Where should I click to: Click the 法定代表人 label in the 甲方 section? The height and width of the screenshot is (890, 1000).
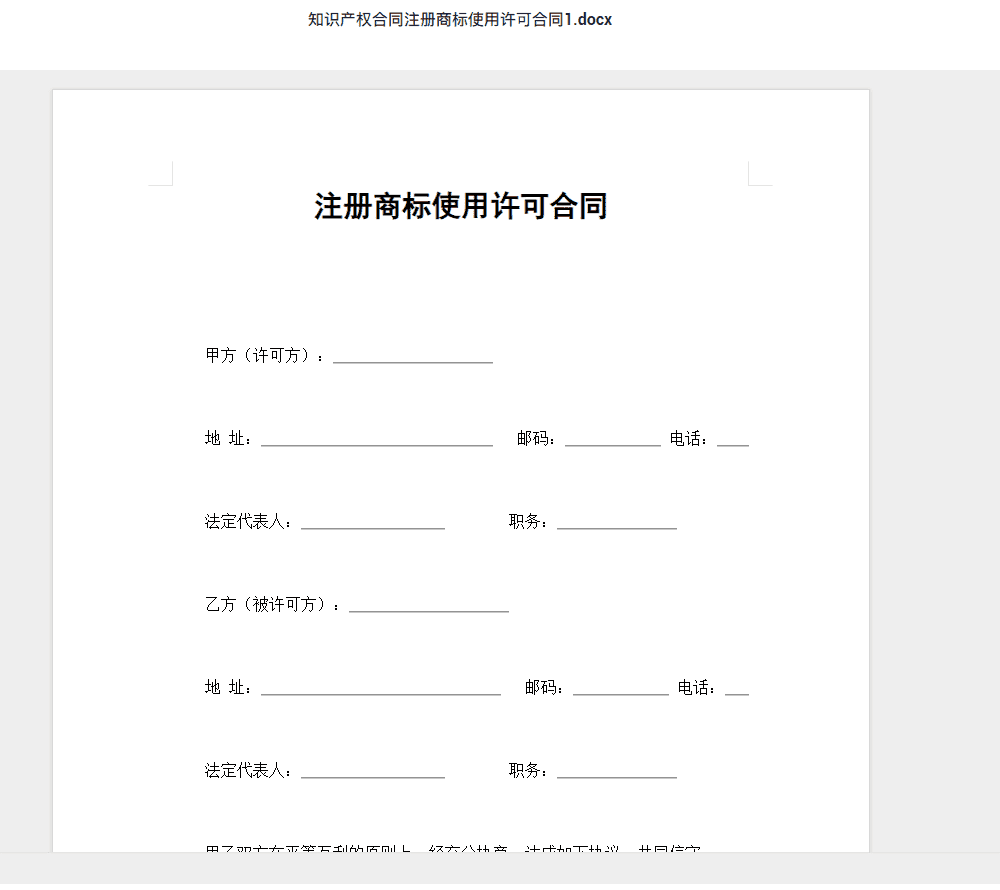tap(248, 522)
